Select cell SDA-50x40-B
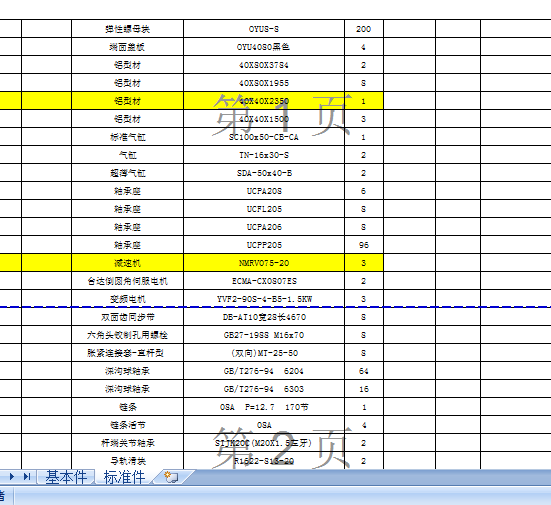 click(x=264, y=173)
